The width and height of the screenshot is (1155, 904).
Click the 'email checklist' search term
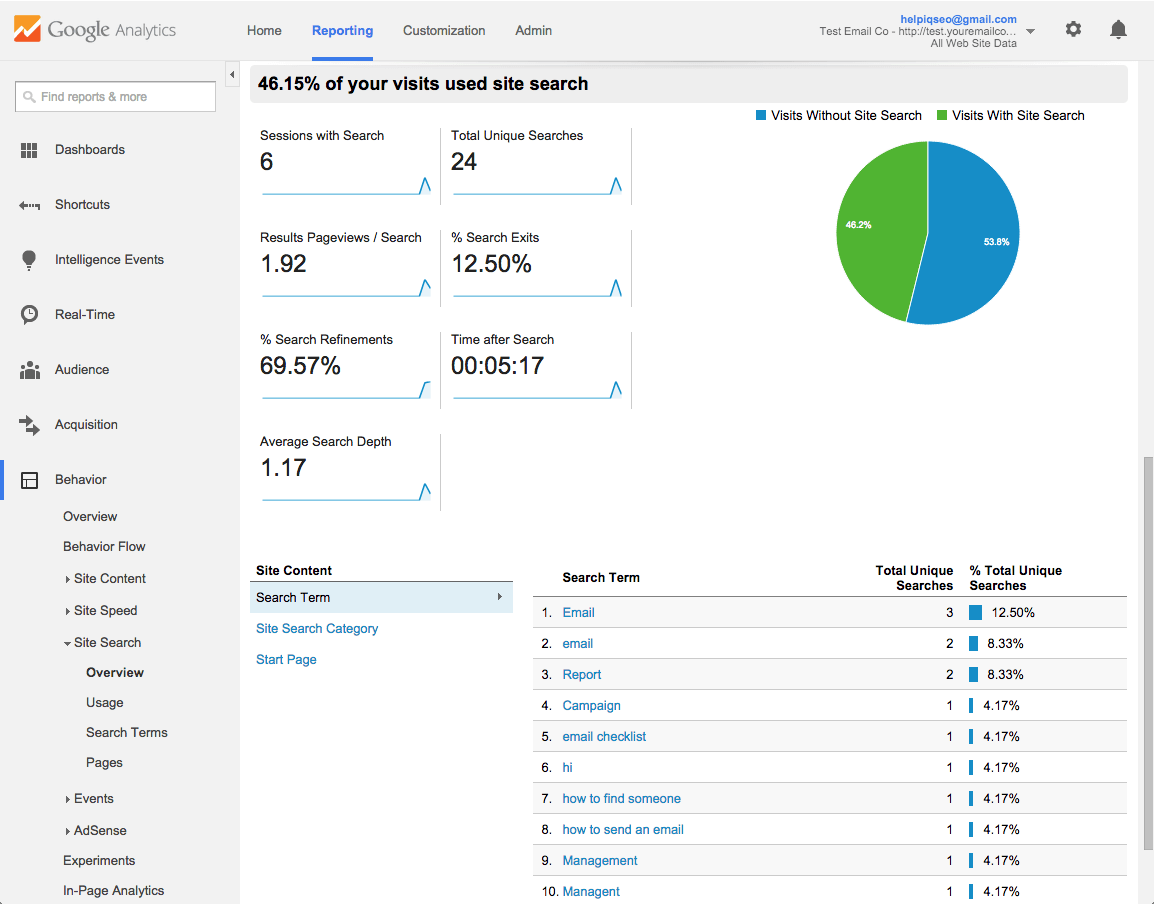pos(604,737)
